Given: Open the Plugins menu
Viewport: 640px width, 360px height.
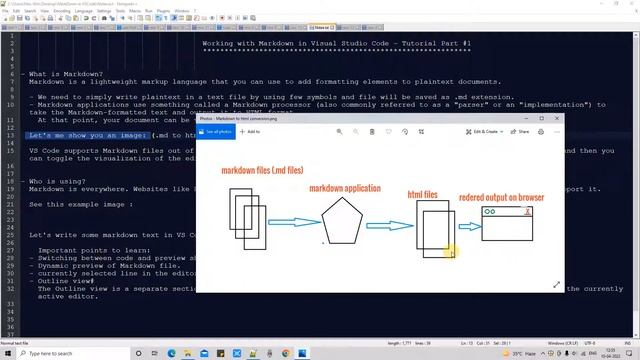Looking at the screenshot, I should pyautogui.click(x=163, y=11).
